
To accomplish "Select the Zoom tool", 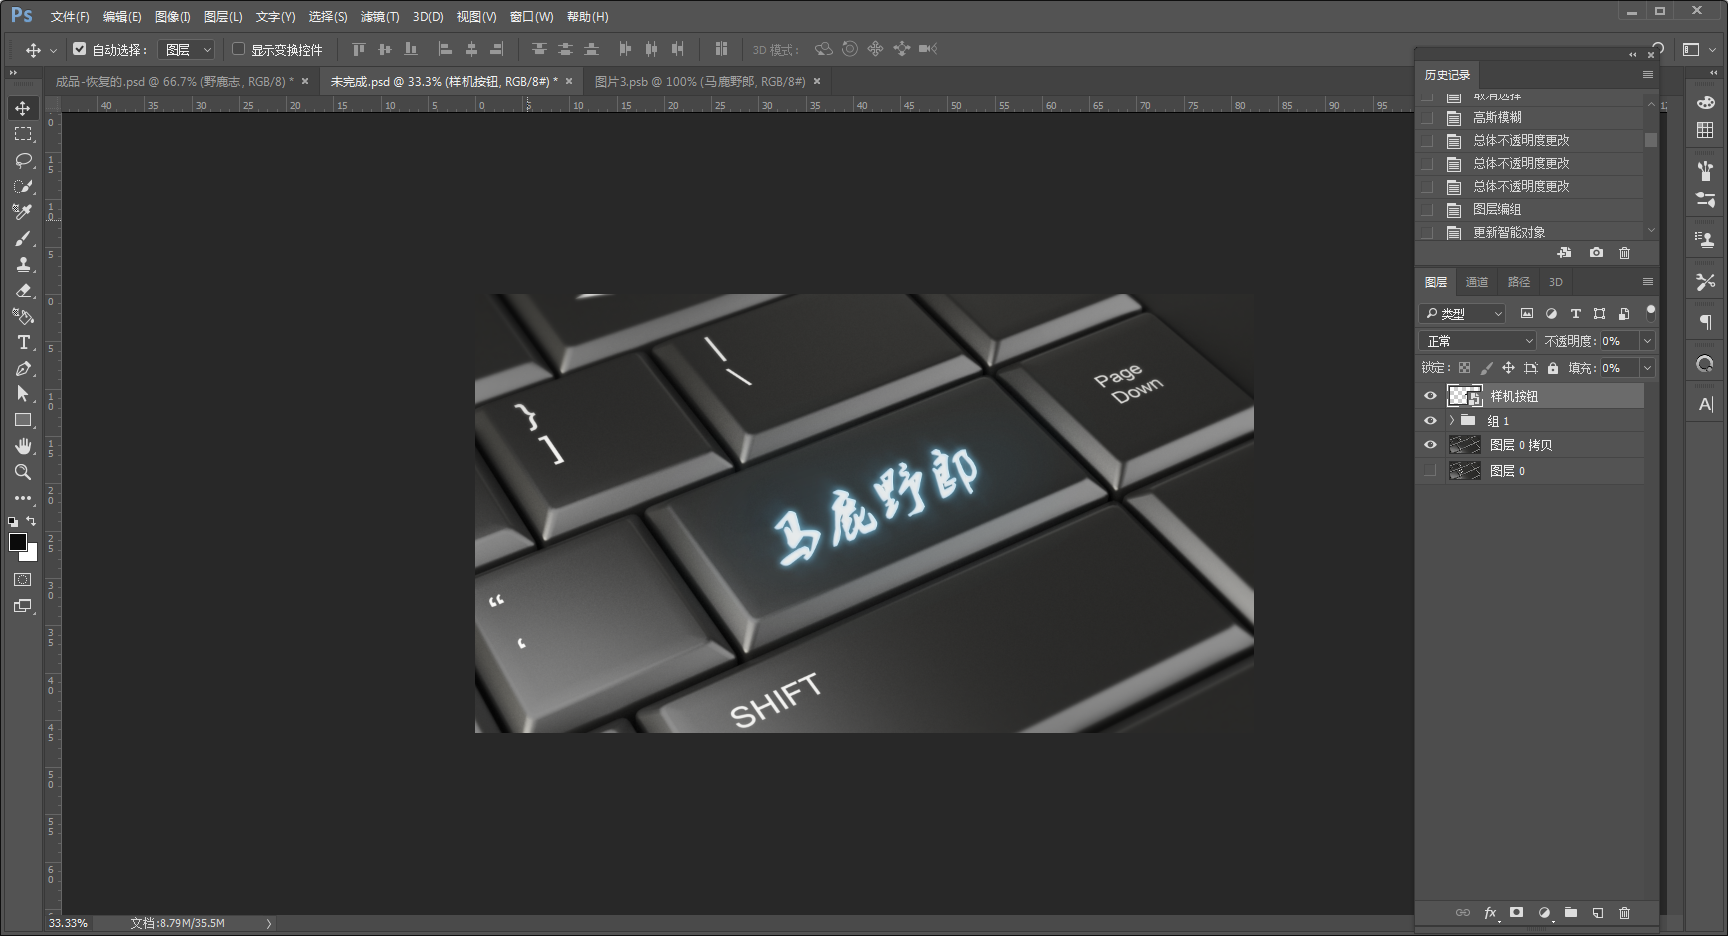I will click(x=23, y=472).
